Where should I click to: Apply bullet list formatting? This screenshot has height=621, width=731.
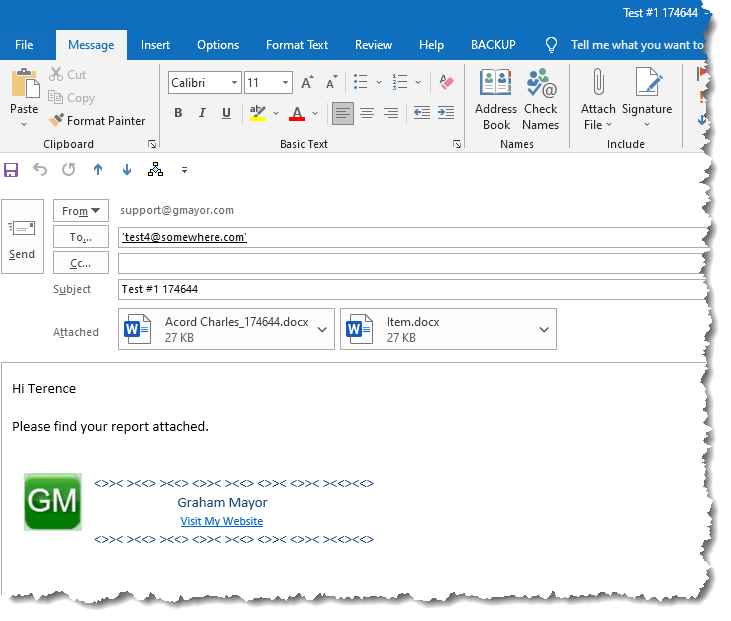360,82
